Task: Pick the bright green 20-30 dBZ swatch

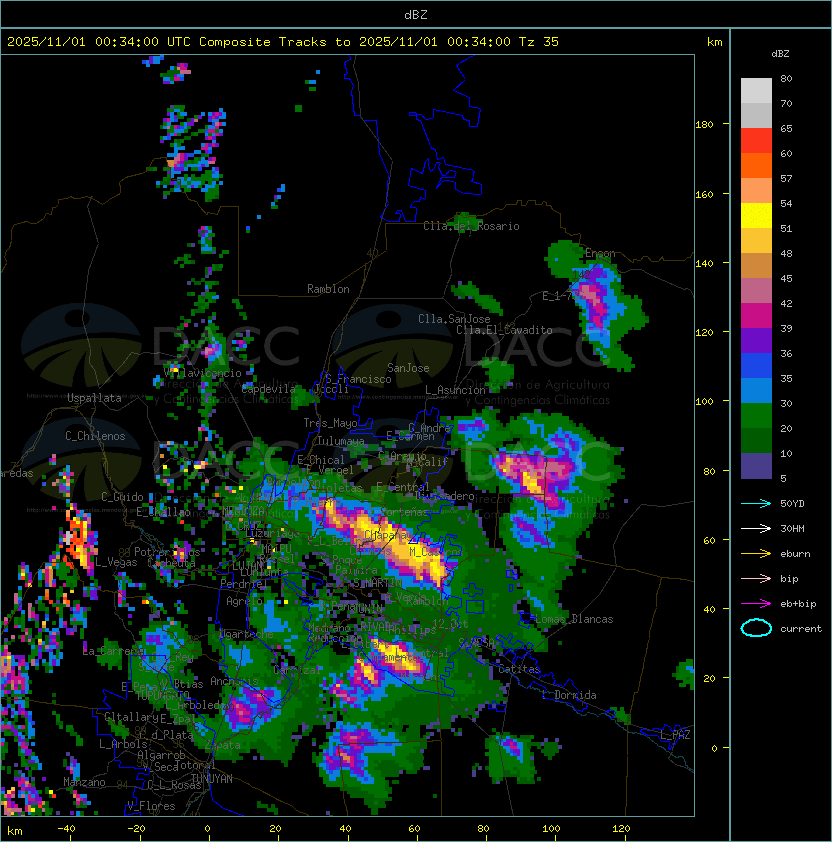Action: (x=756, y=416)
